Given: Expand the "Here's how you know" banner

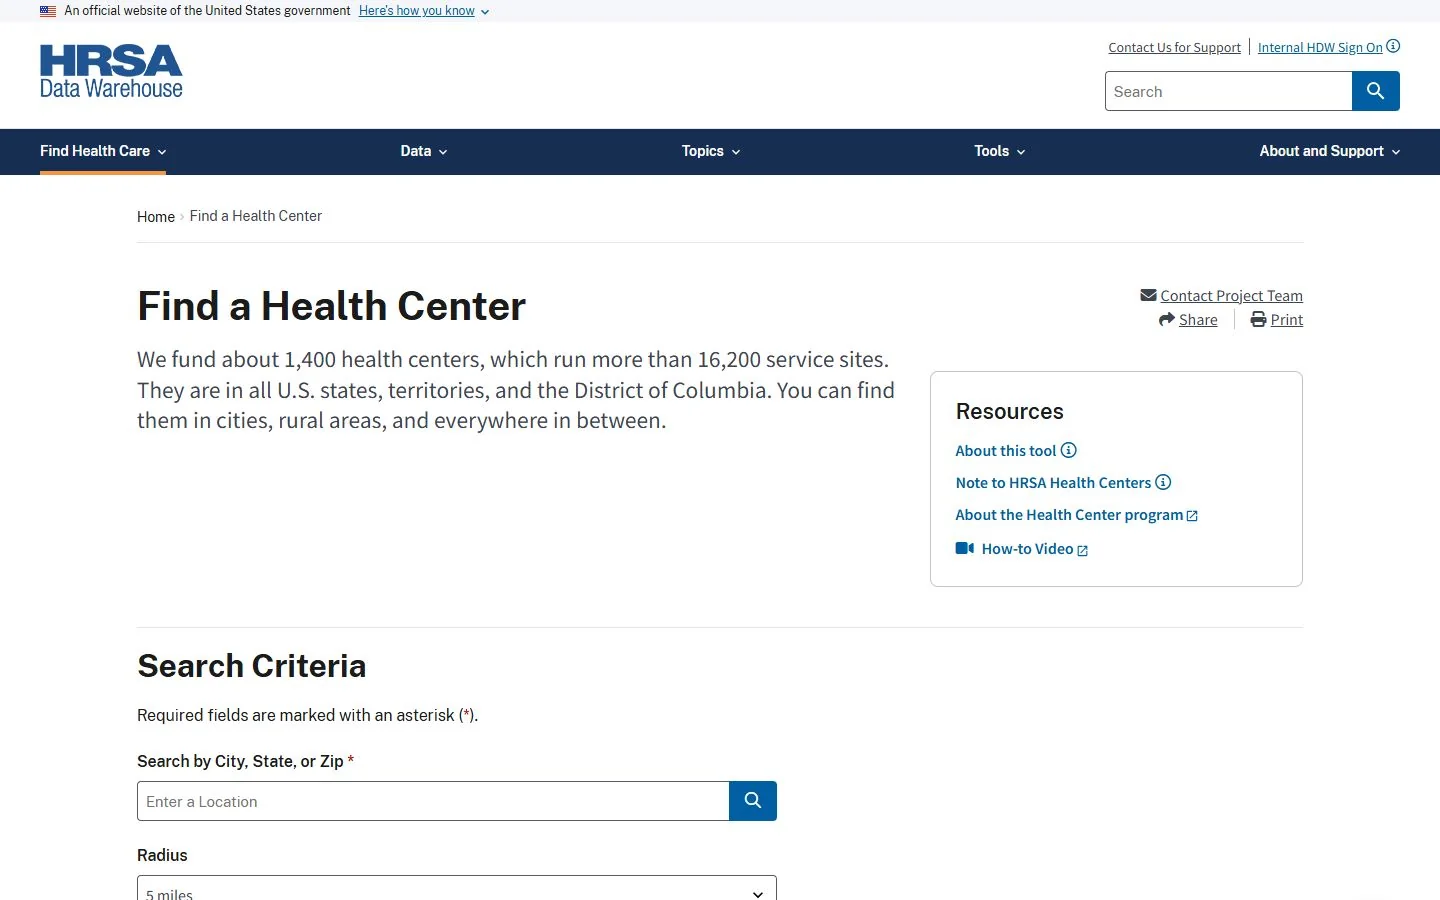Looking at the screenshot, I should coord(424,11).
